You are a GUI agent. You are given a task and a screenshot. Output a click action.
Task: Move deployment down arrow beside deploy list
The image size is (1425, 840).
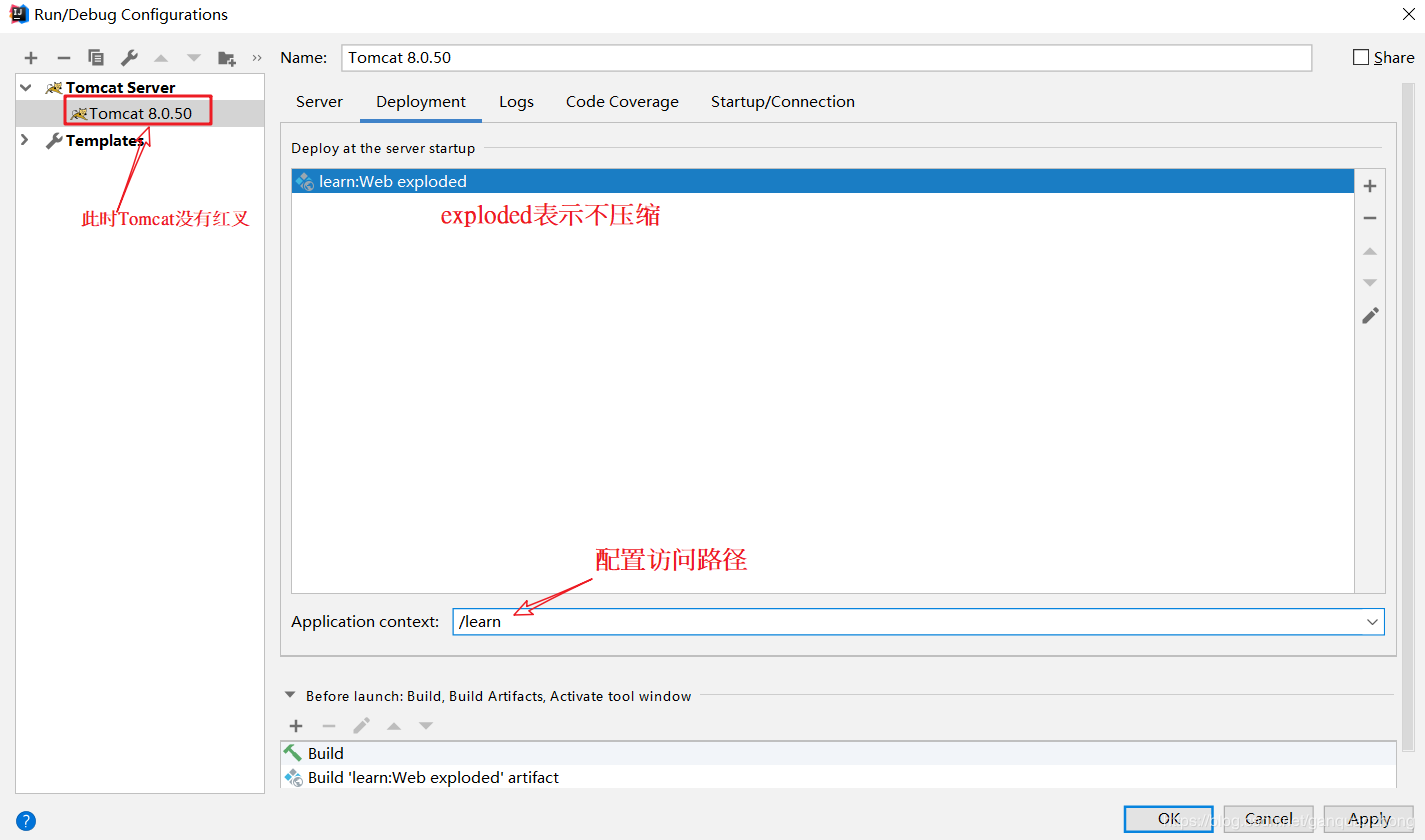(1370, 283)
